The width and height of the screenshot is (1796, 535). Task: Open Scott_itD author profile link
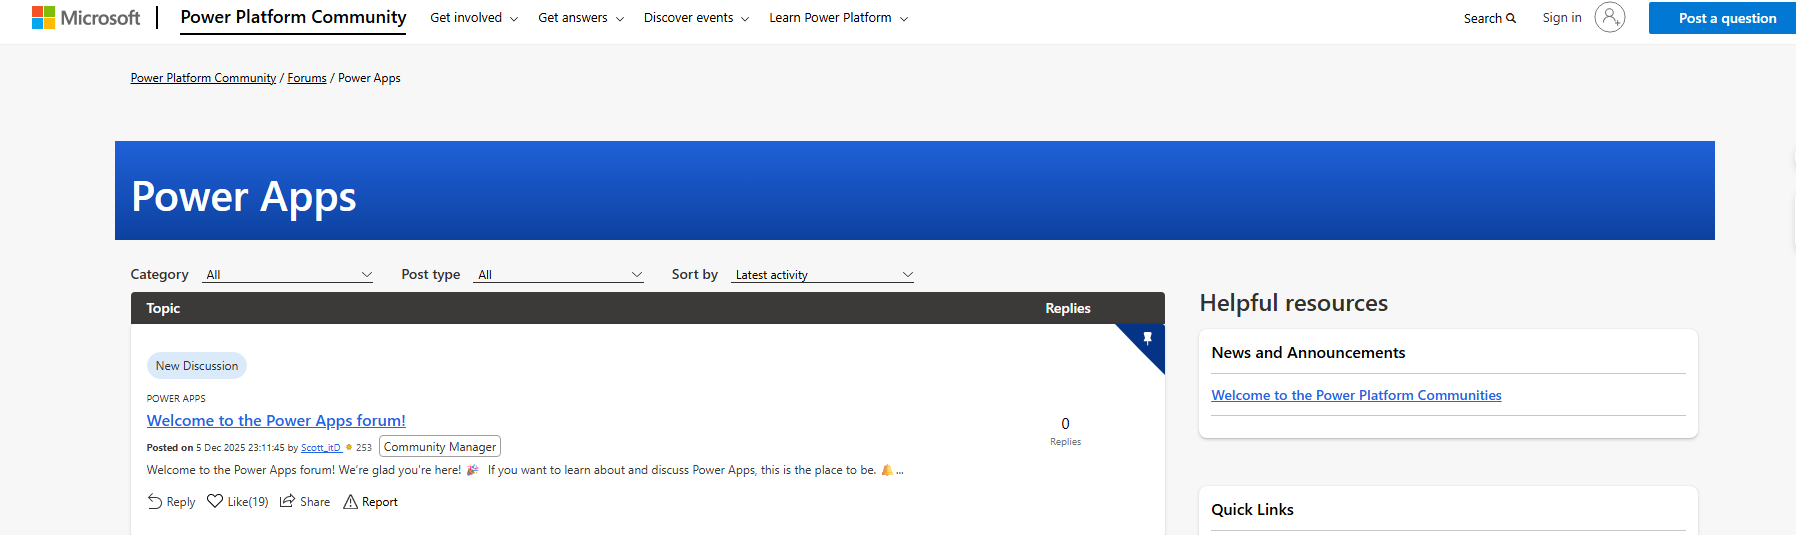coord(321,448)
